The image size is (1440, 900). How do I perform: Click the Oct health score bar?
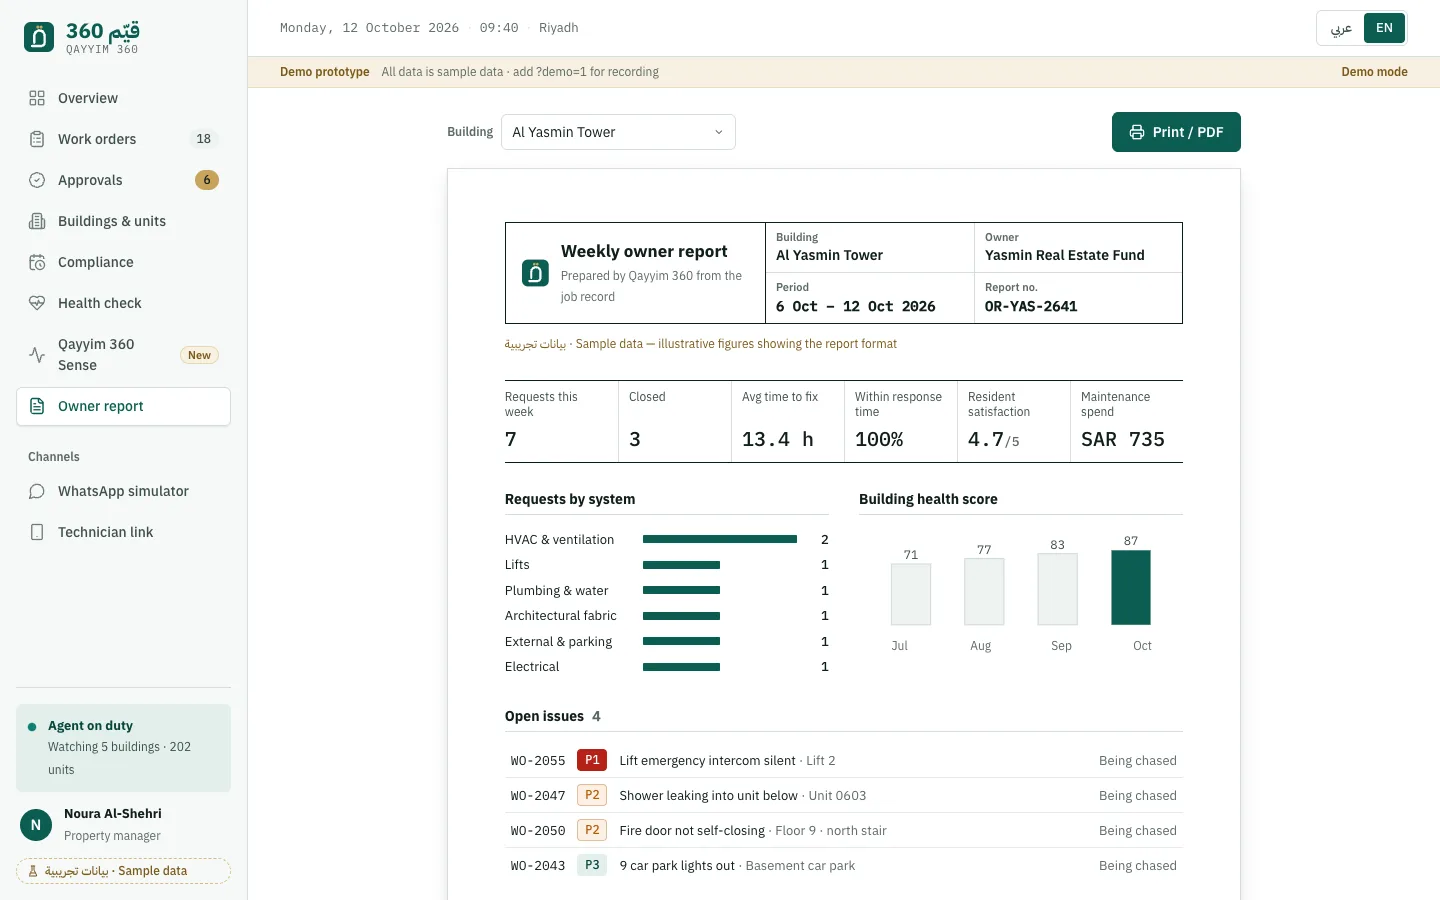click(1131, 587)
